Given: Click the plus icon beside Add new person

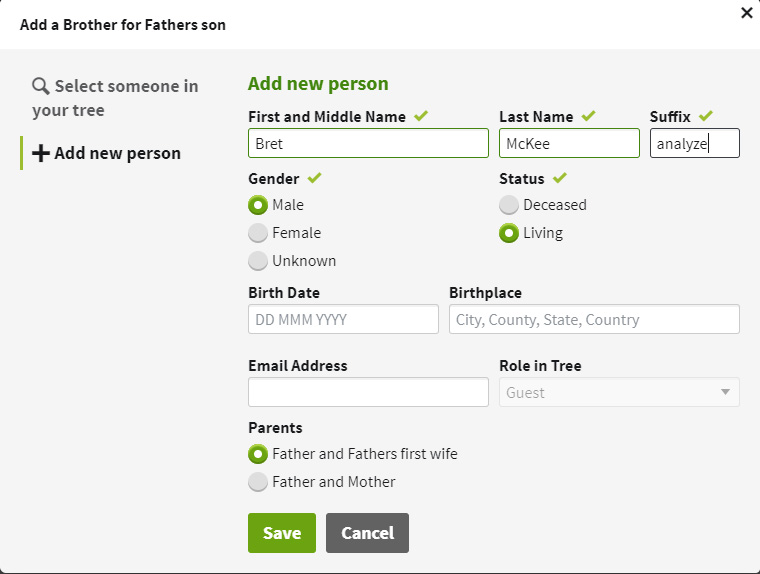Looking at the screenshot, I should tap(41, 153).
